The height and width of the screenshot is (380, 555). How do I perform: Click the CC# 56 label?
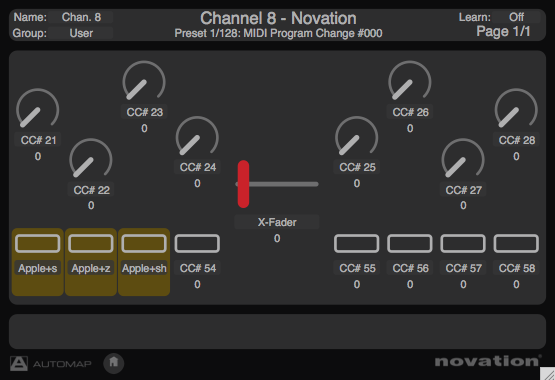[410, 268]
